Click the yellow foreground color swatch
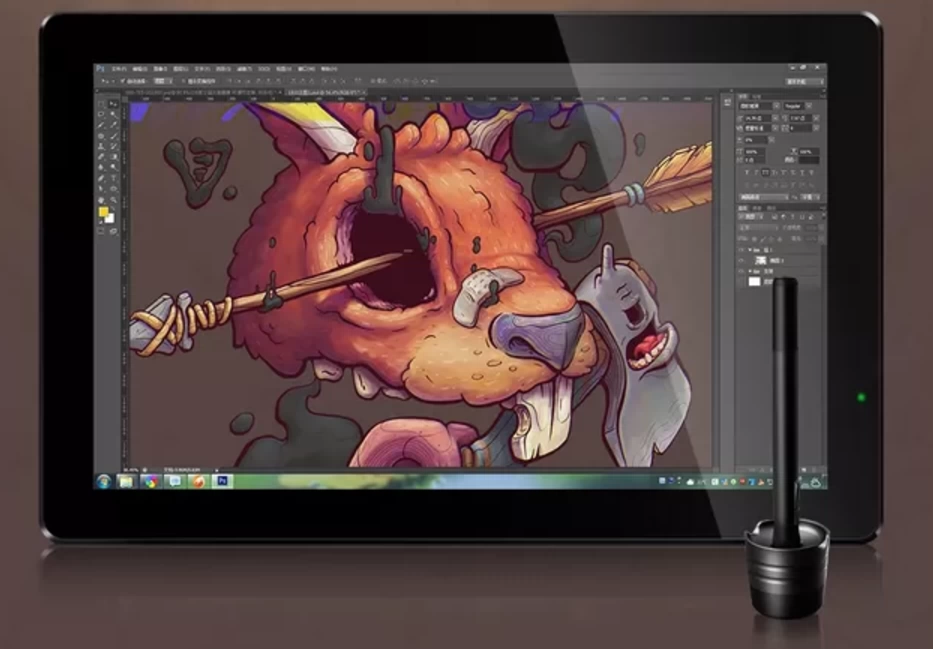Viewport: 933px width, 649px height. 103,213
